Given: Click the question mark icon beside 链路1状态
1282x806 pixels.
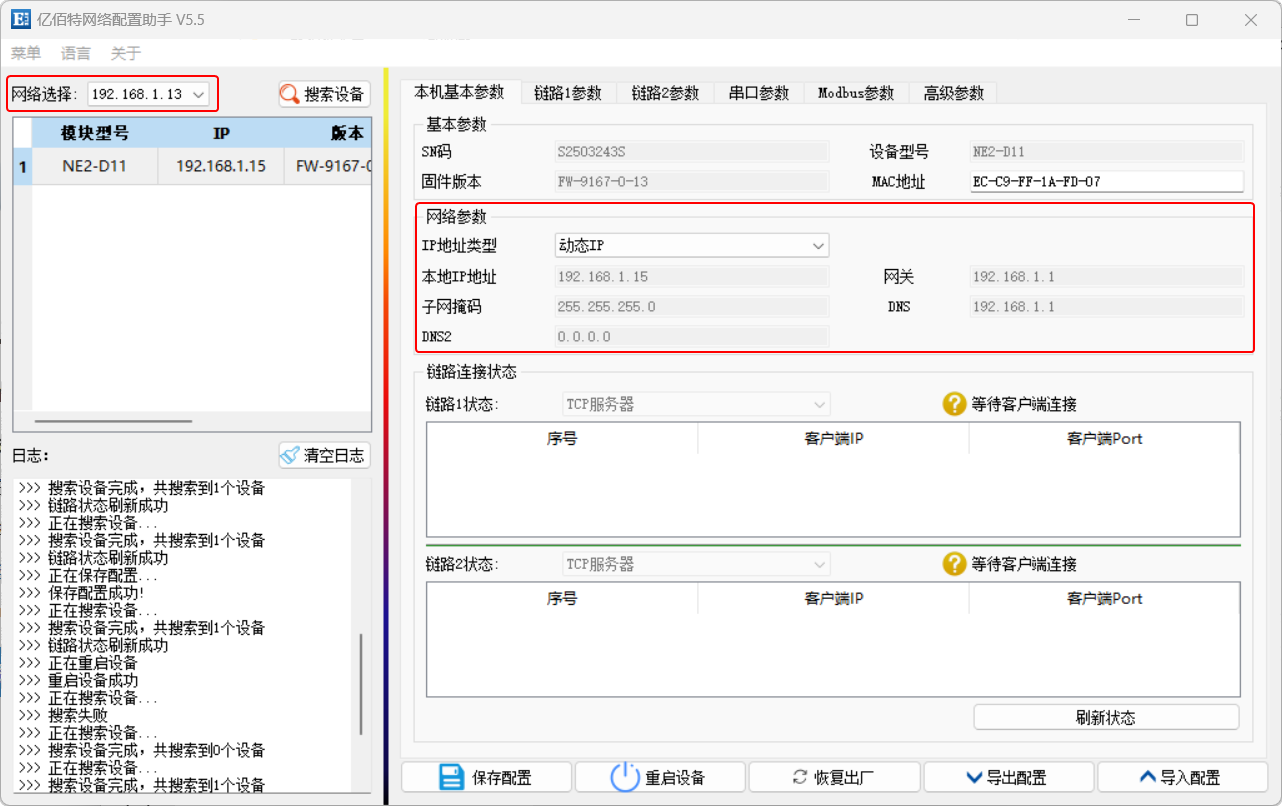Looking at the screenshot, I should coord(954,404).
